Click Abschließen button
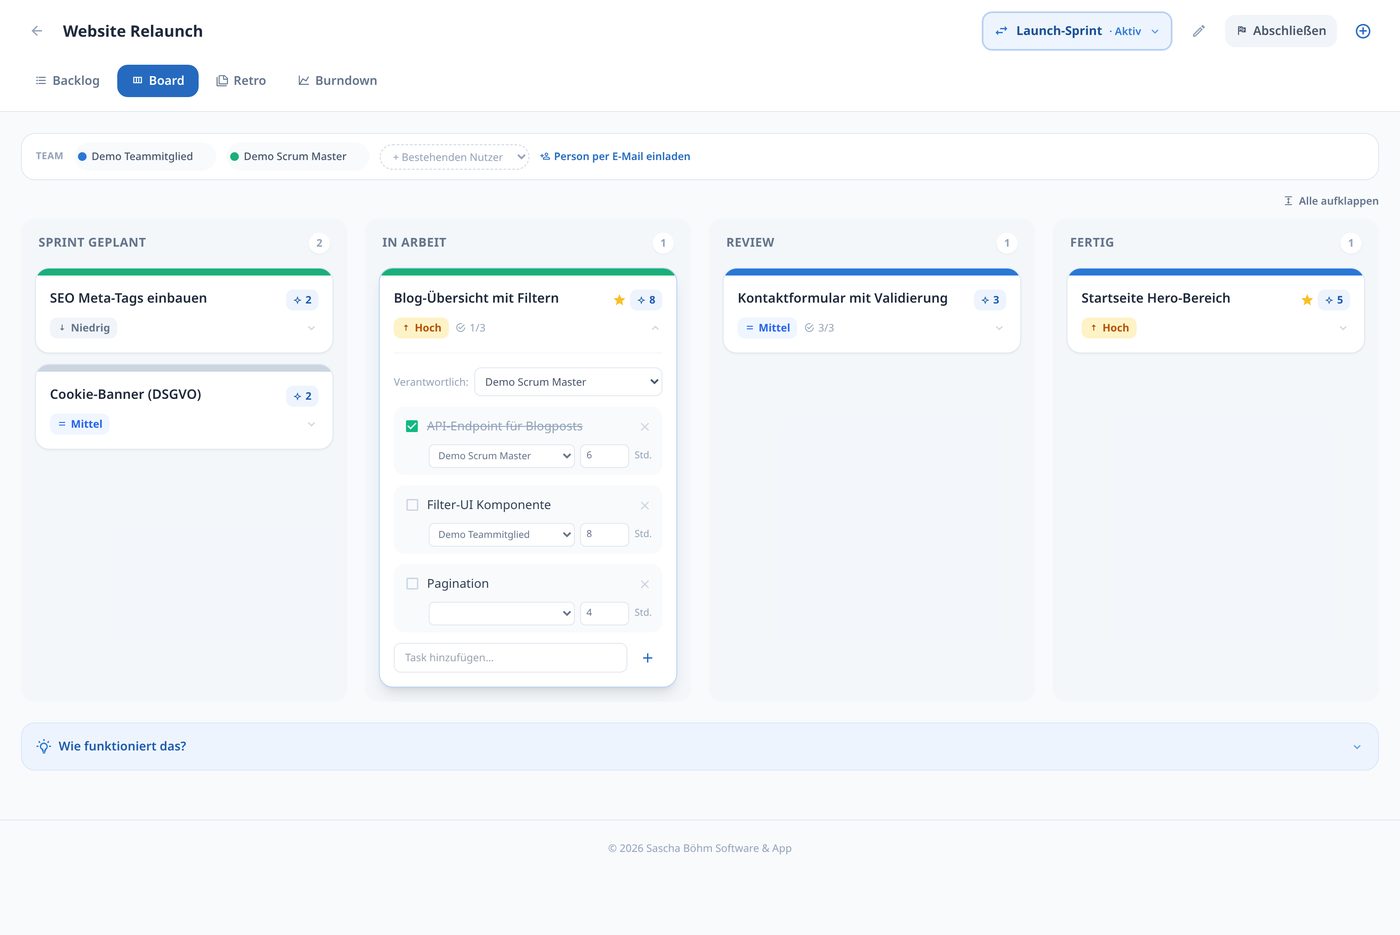The image size is (1400, 935). (x=1281, y=31)
